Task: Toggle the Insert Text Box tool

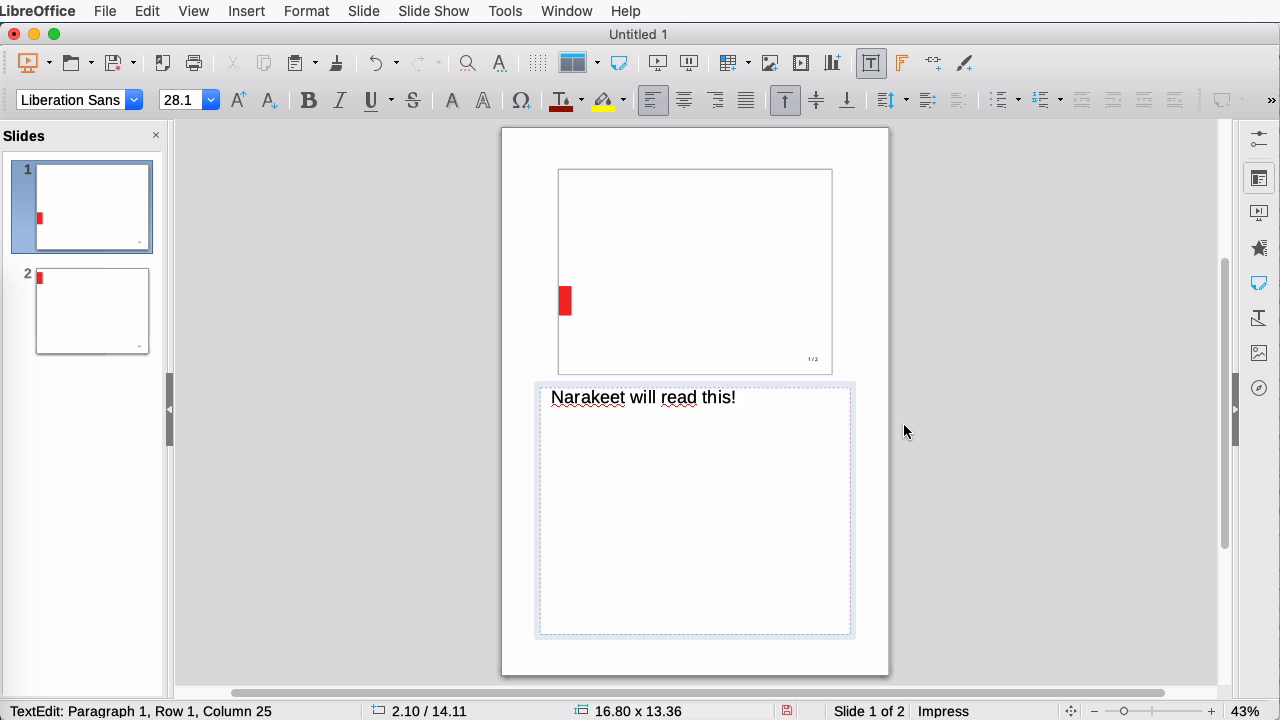Action: [x=871, y=63]
